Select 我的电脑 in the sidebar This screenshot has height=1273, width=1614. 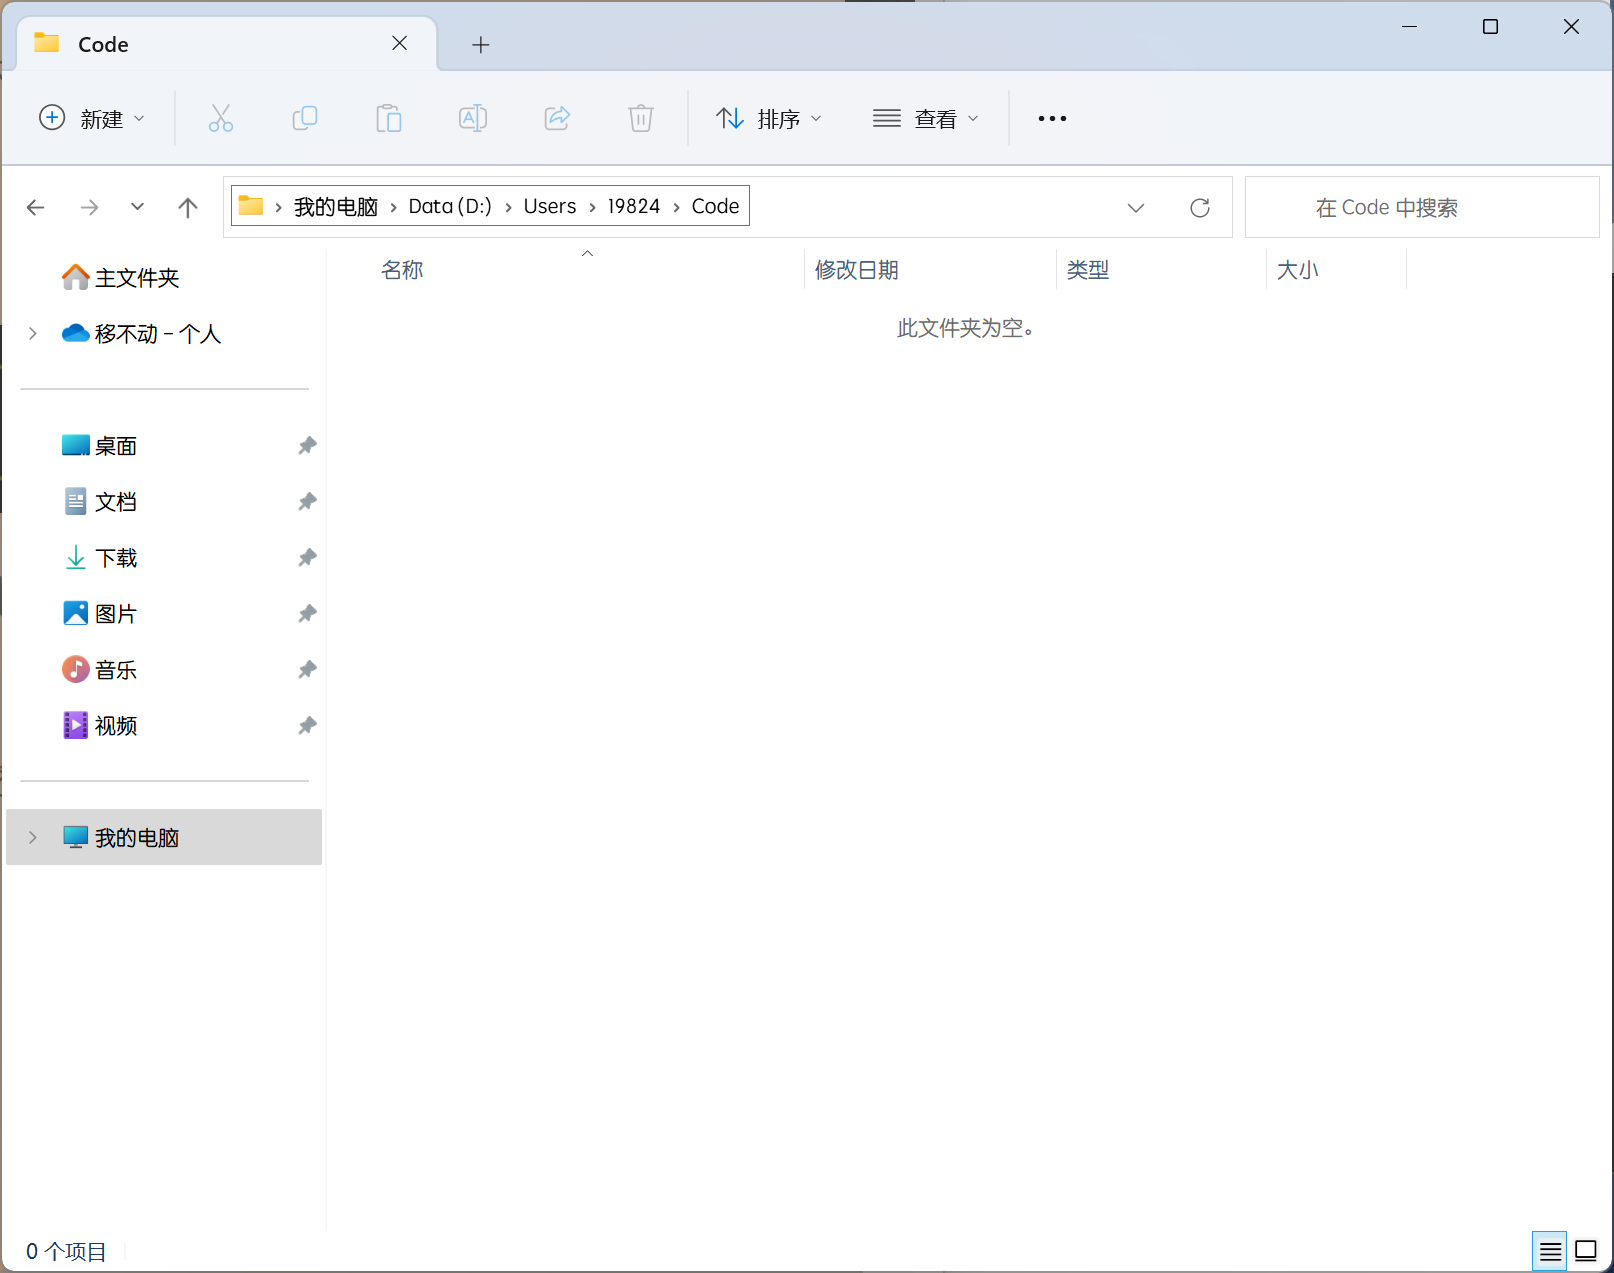tap(164, 837)
